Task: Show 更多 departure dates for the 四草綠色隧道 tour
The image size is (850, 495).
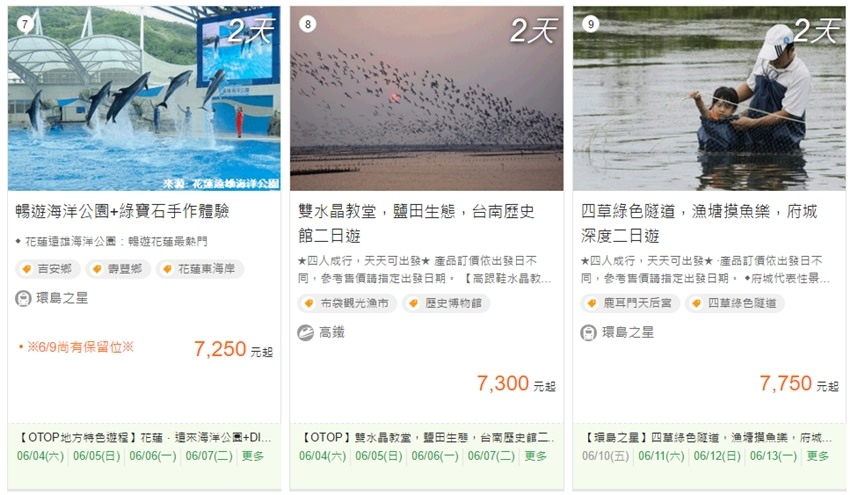Action: pos(818,456)
